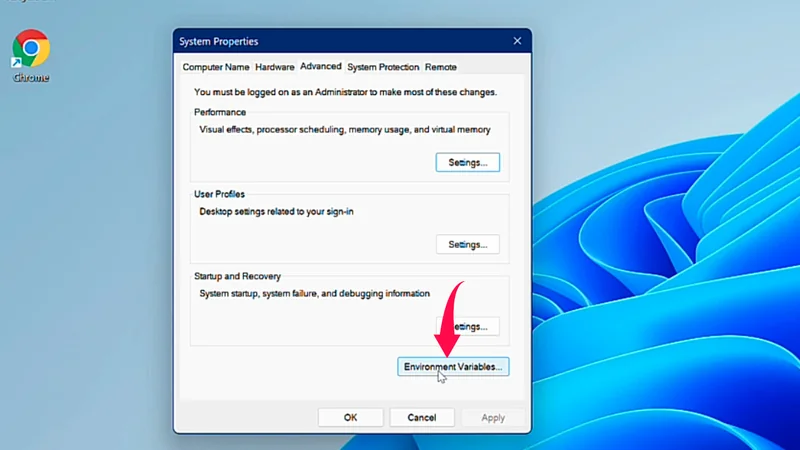The height and width of the screenshot is (450, 800).
Task: Close the System Properties dialog
Action: 517,41
